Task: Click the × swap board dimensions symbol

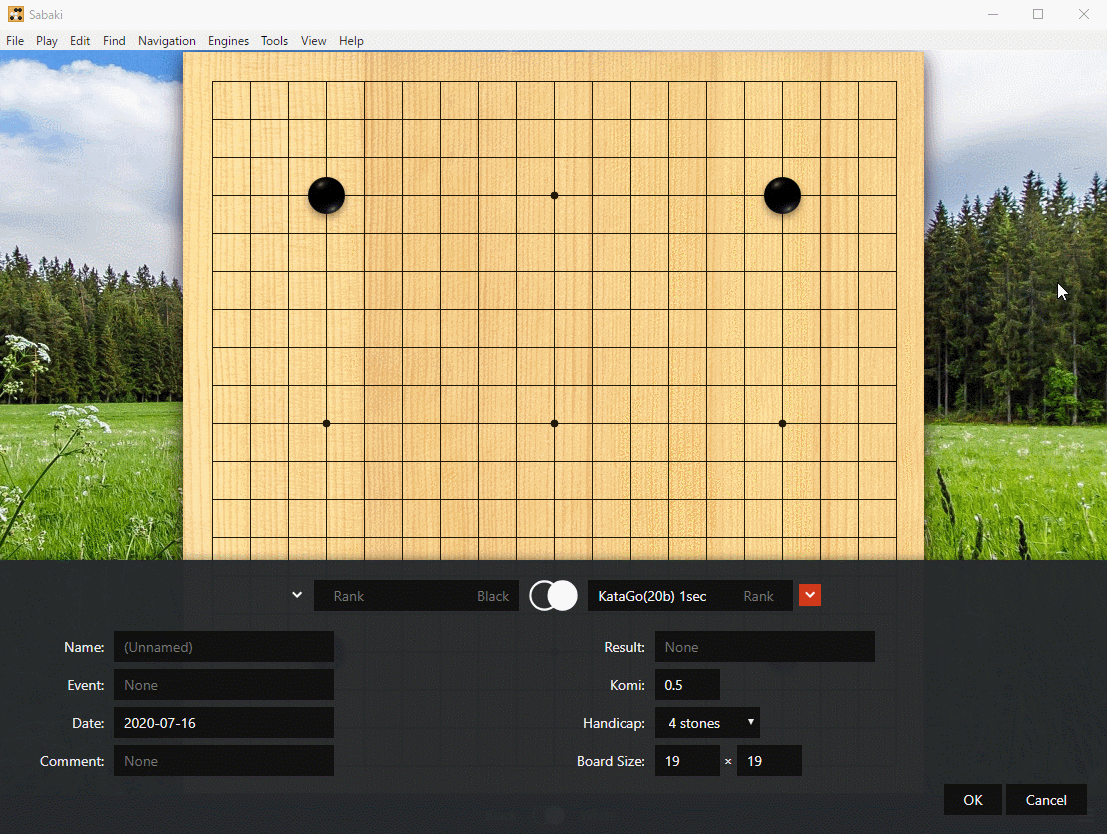Action: [x=728, y=761]
